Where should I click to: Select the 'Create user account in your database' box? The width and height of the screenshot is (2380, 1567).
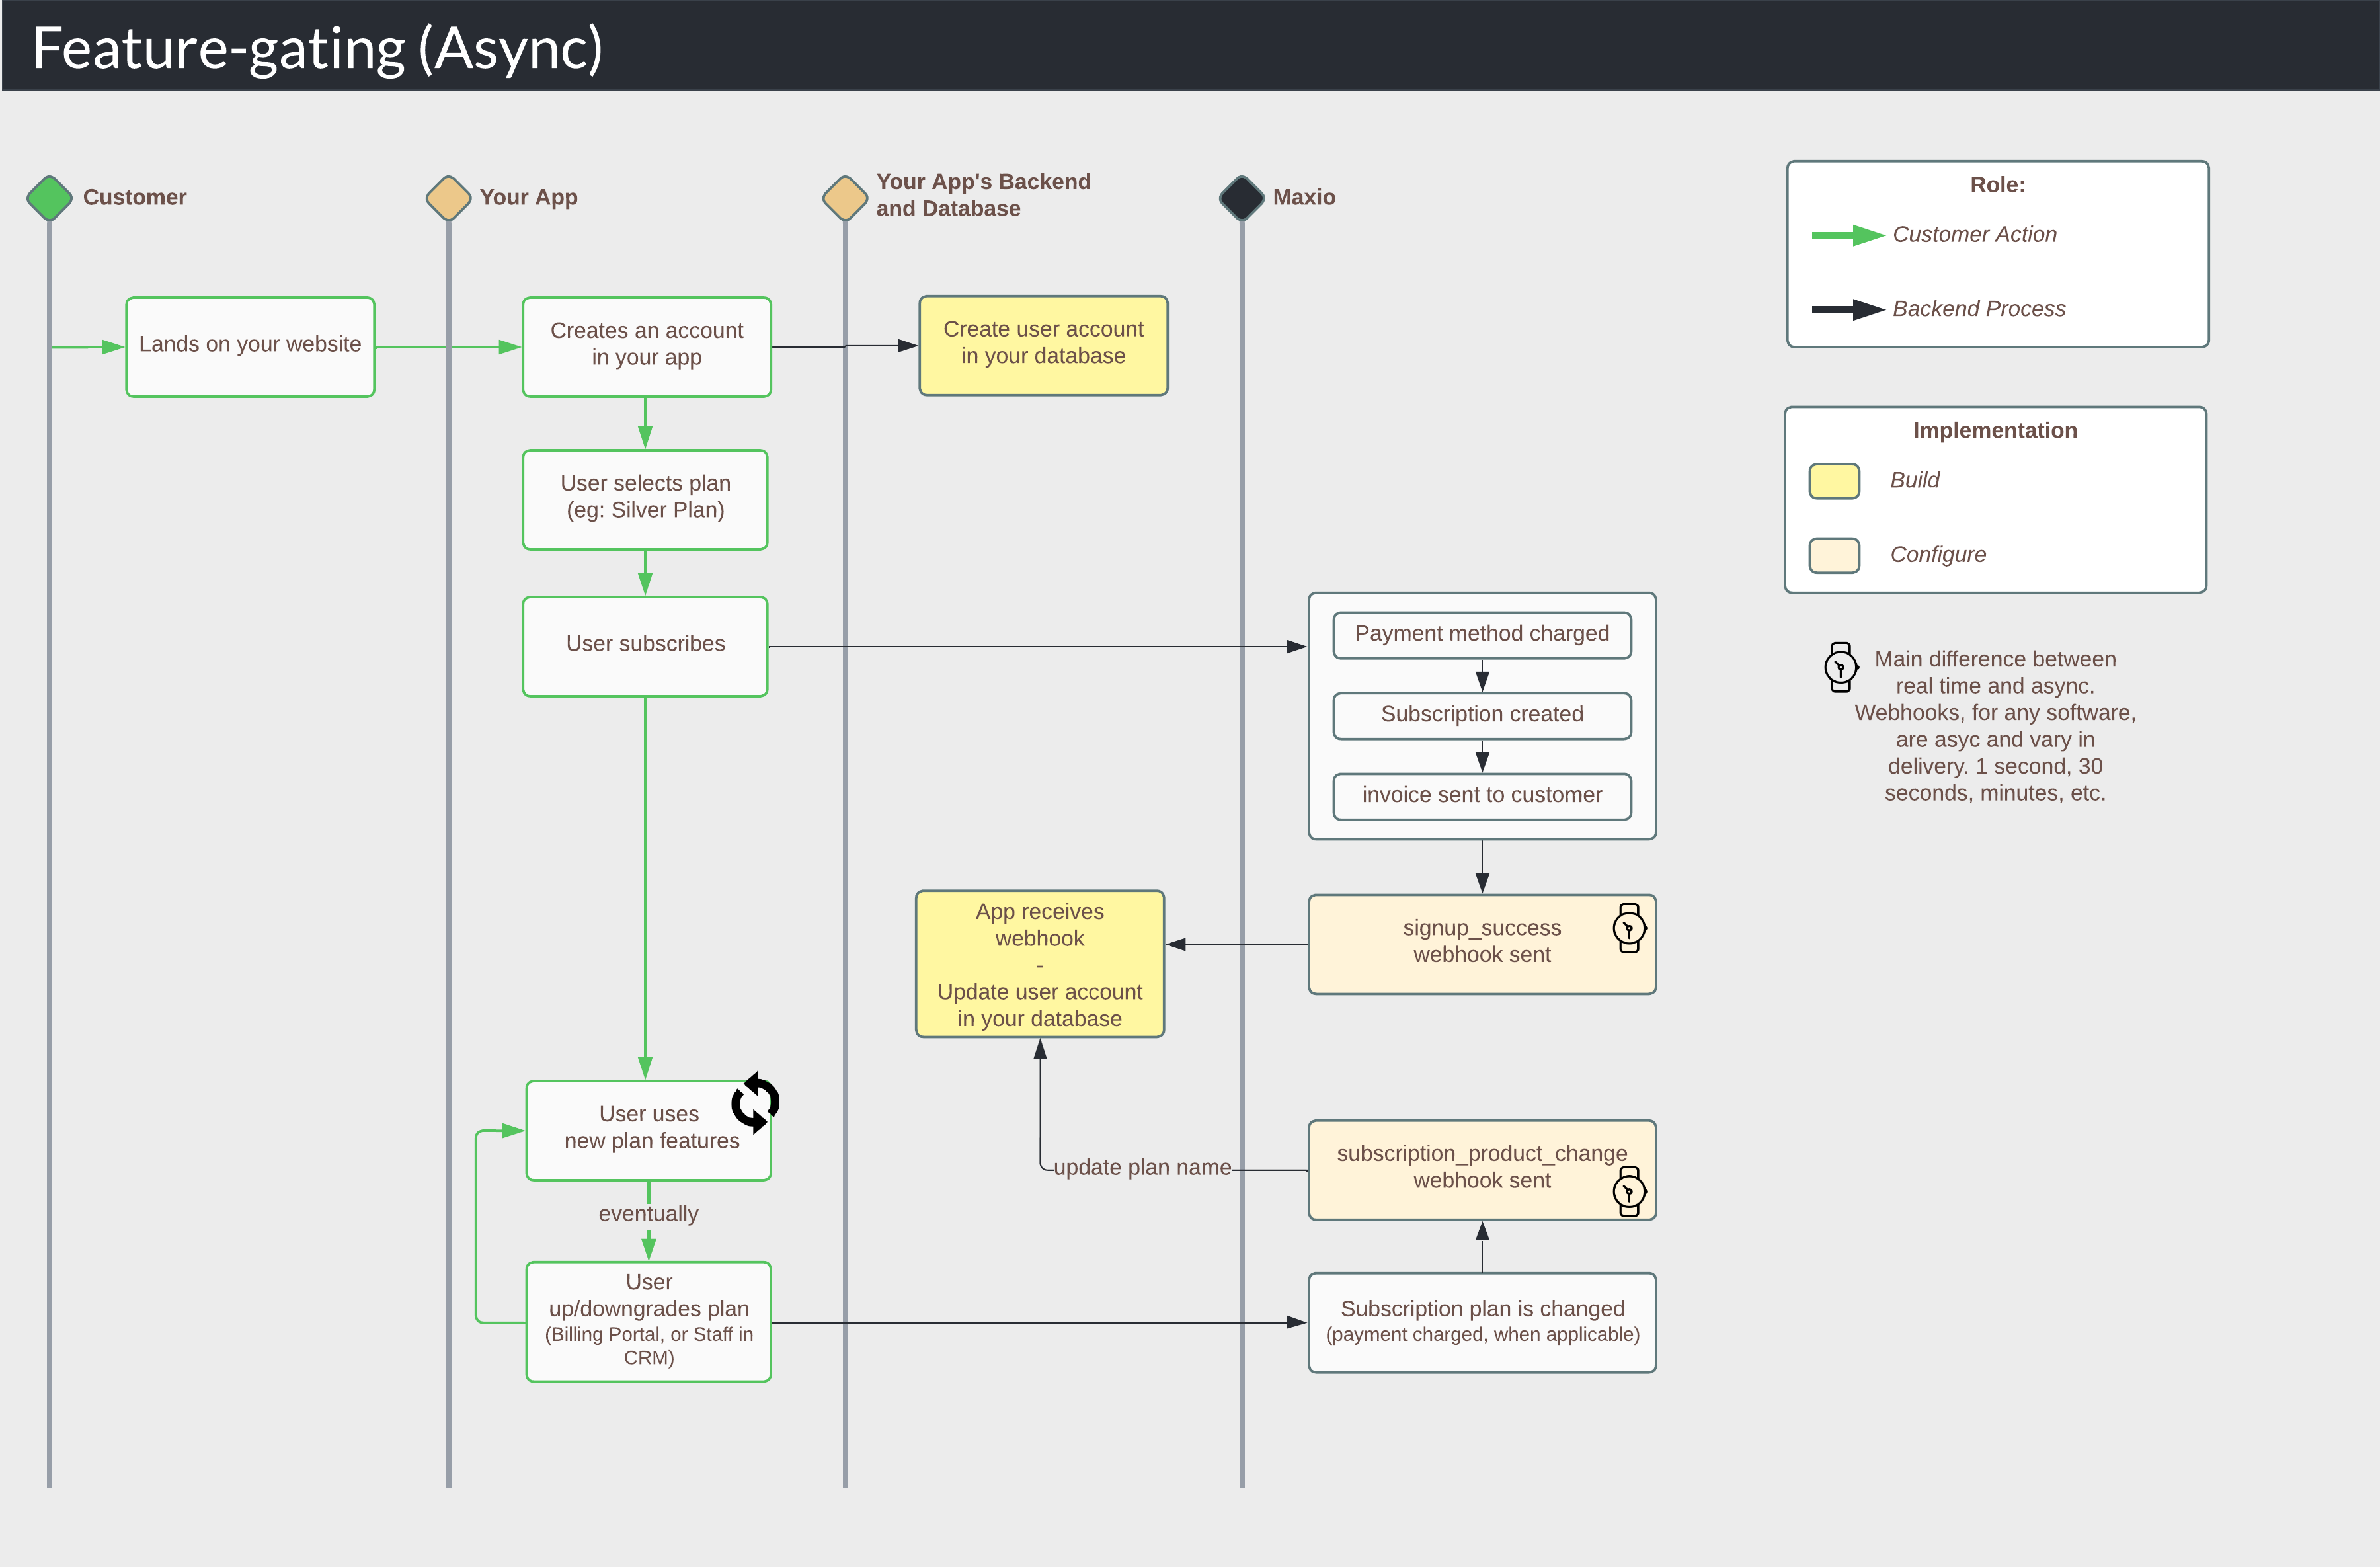[1043, 345]
